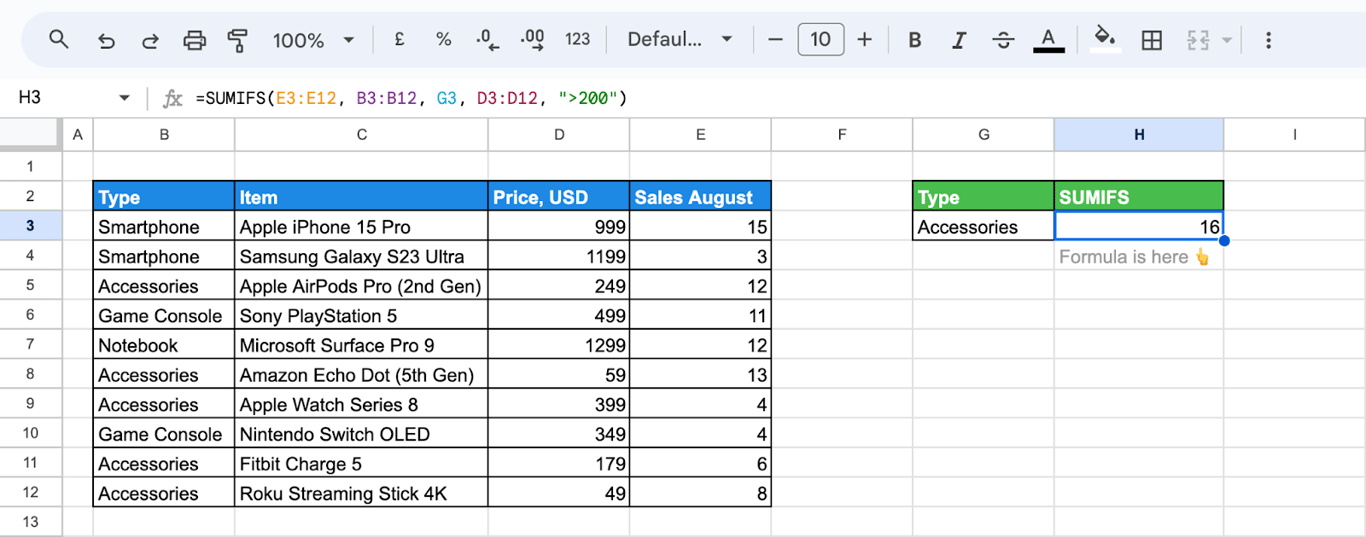Select the Accessories criteria cell in G3
Image resolution: width=1366 pixels, height=537 pixels.
tap(984, 227)
